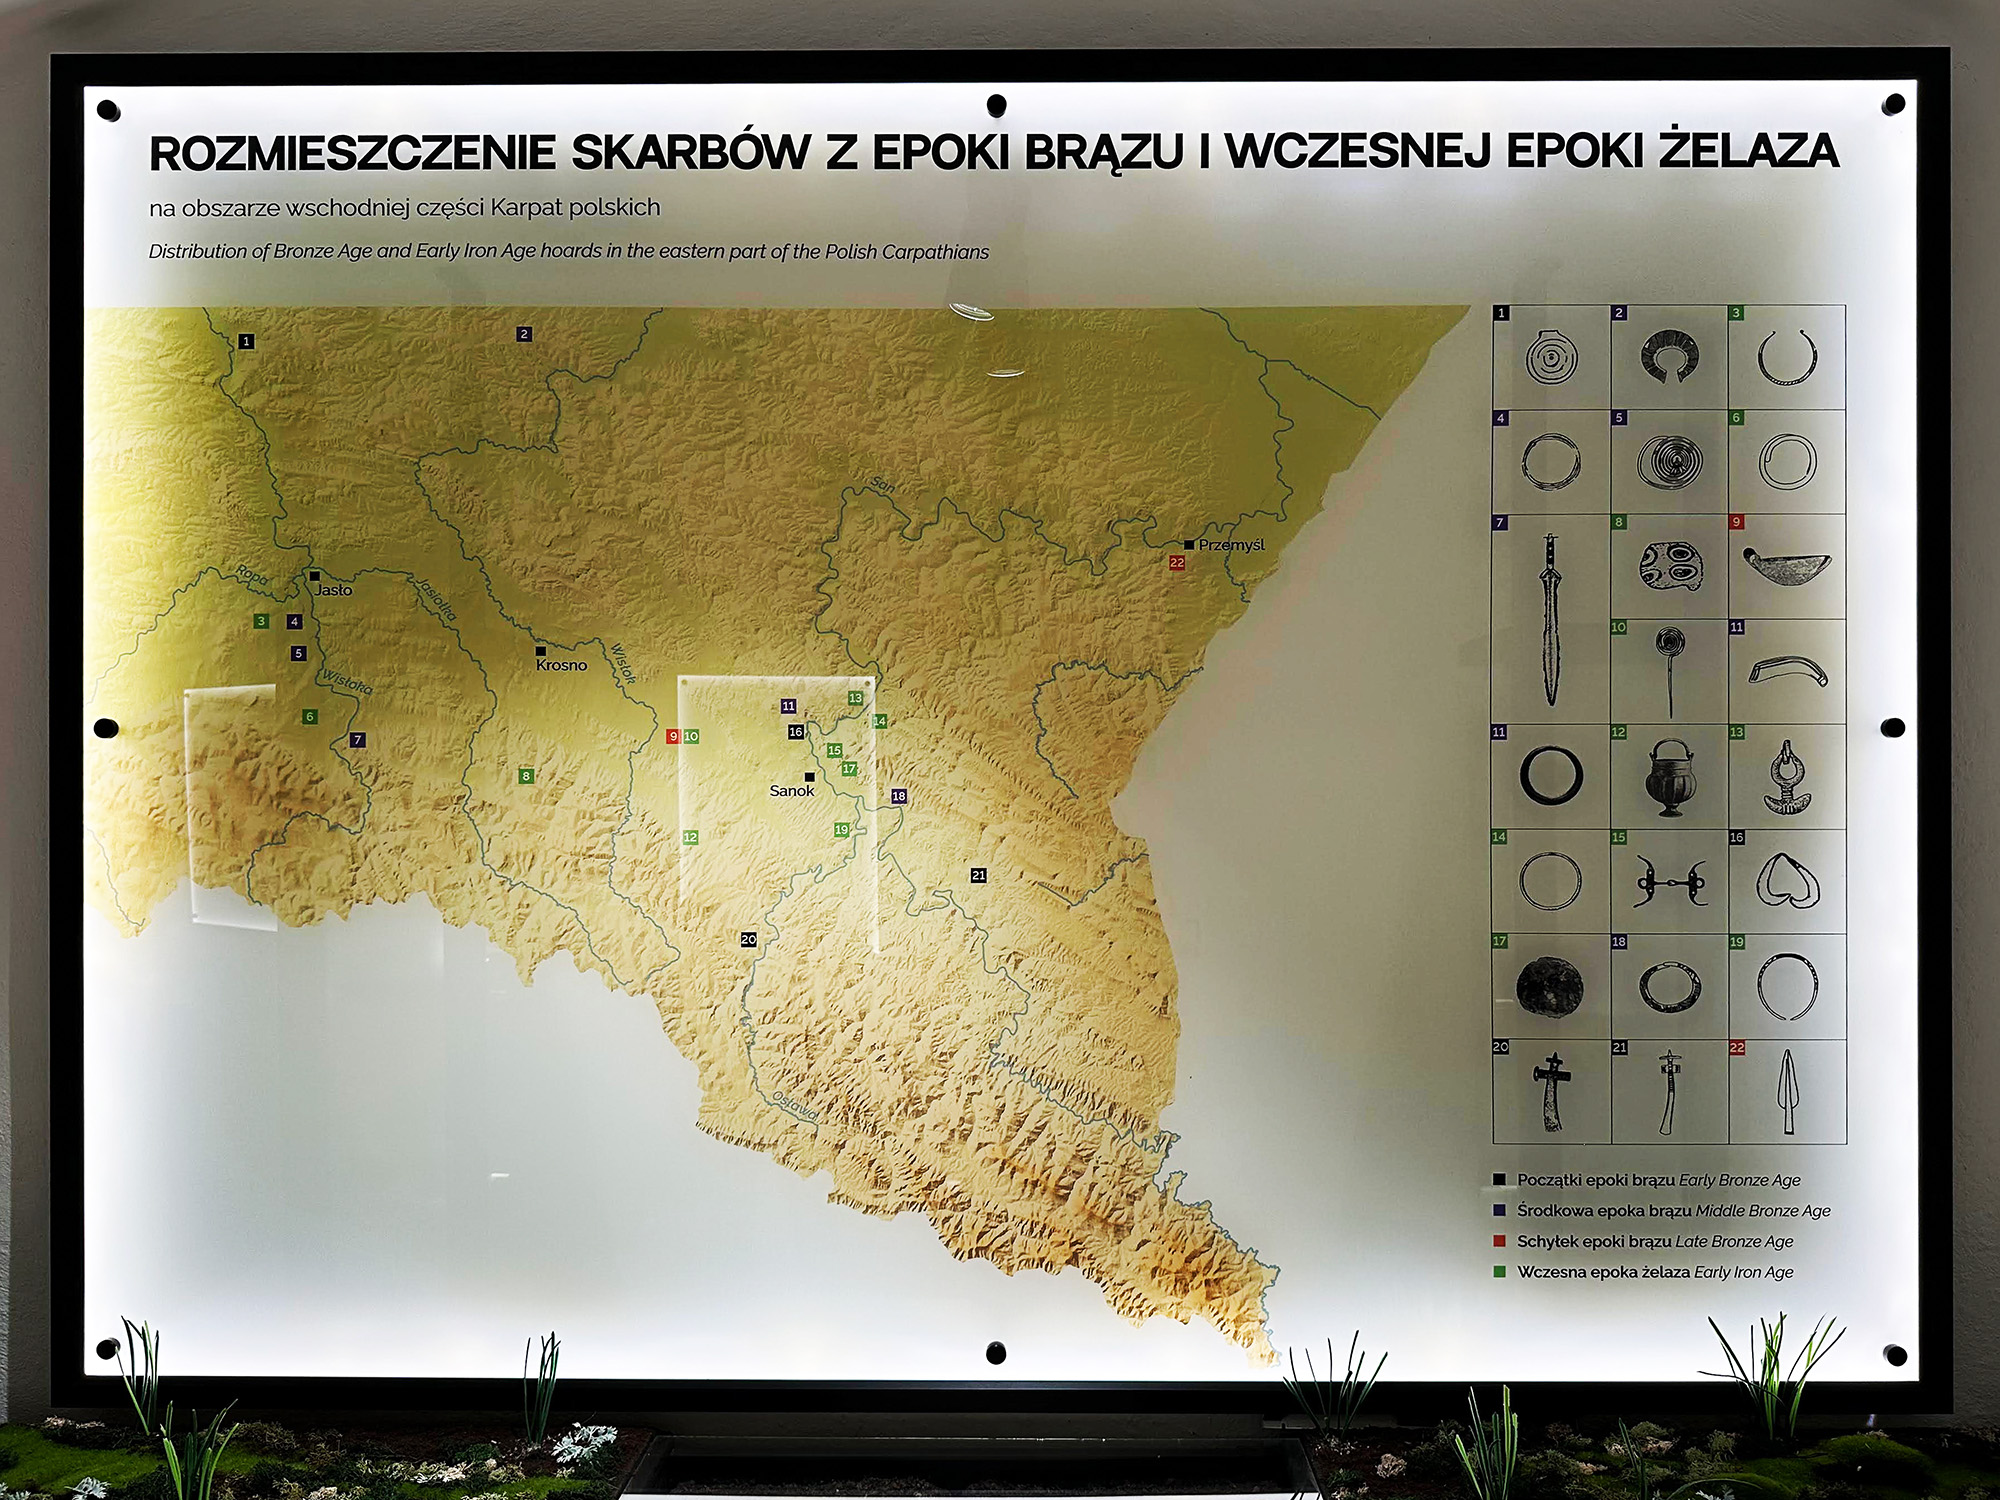The width and height of the screenshot is (2000, 1500).
Task: Open legend illustration 15 horse bit
Action: coord(1669,882)
